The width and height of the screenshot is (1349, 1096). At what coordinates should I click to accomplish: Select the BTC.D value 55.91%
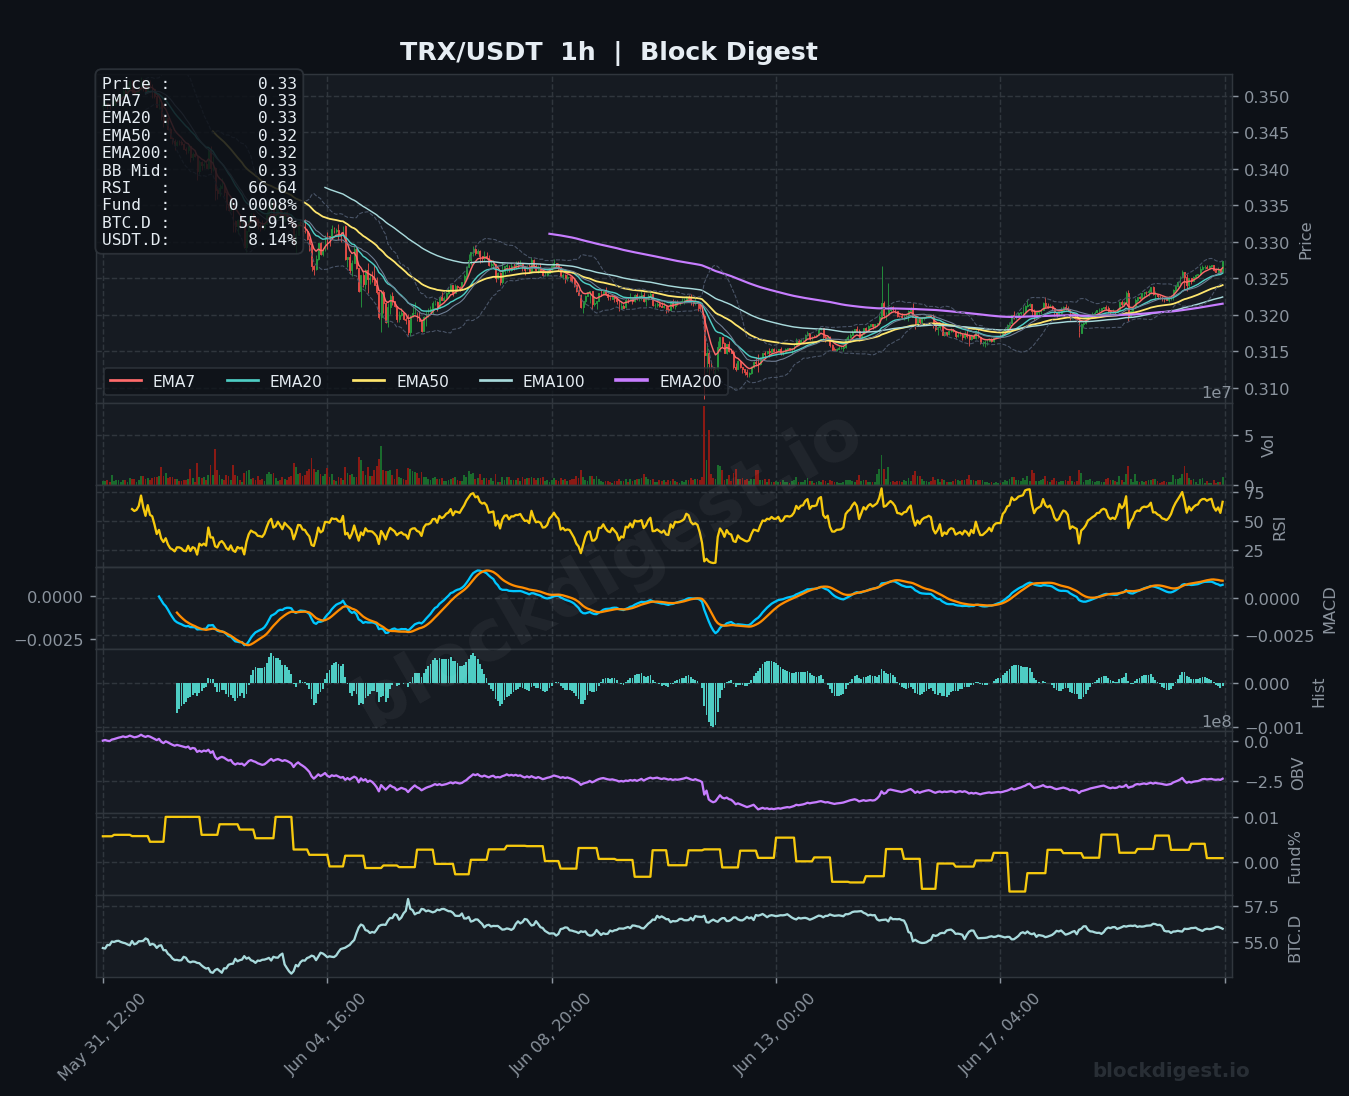point(267,223)
